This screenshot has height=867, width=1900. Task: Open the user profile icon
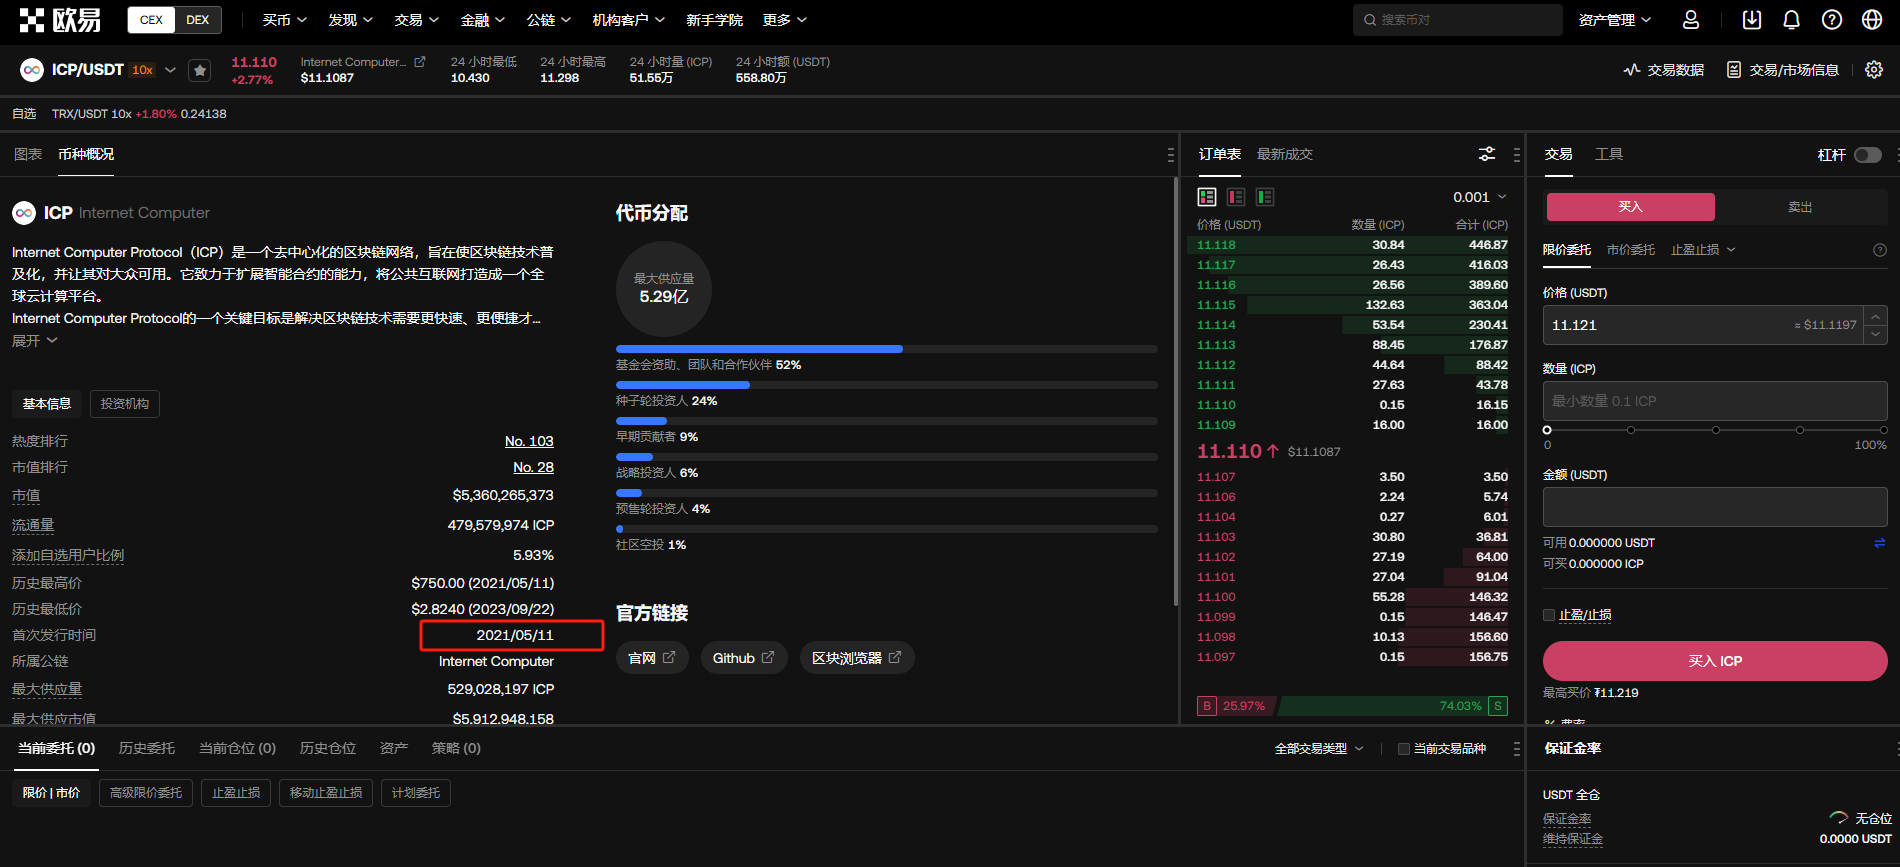click(x=1691, y=20)
